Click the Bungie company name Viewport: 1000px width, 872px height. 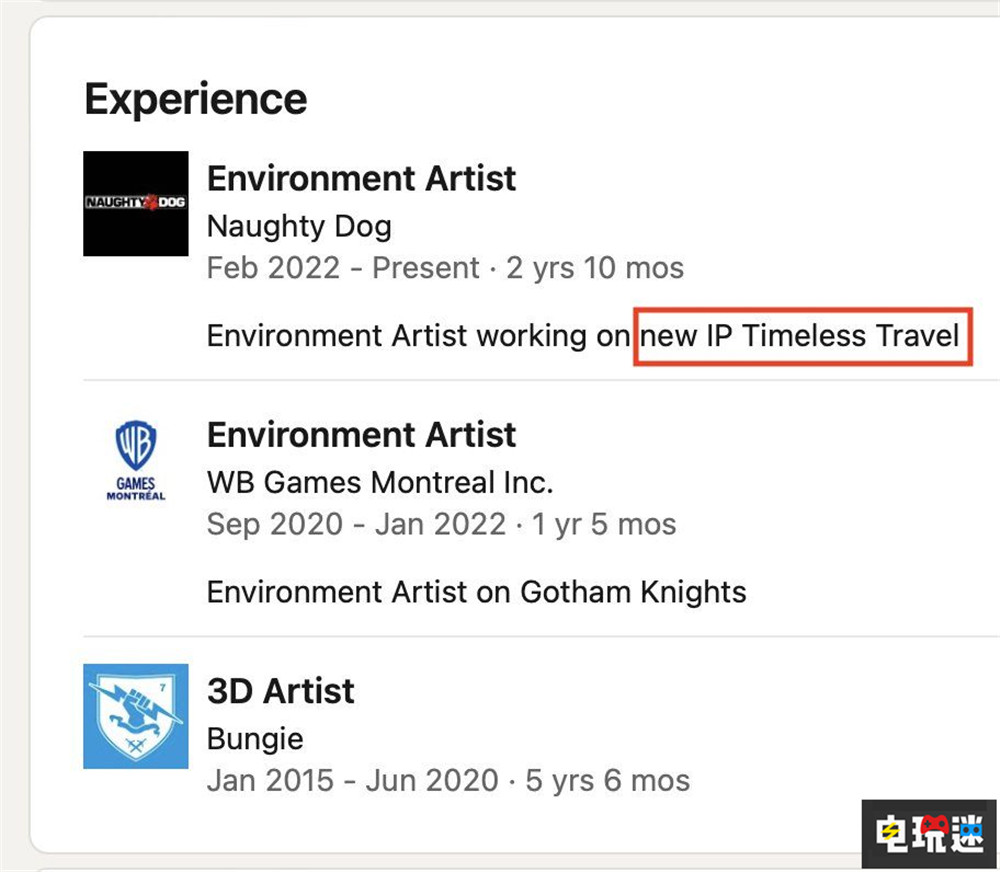point(256,739)
